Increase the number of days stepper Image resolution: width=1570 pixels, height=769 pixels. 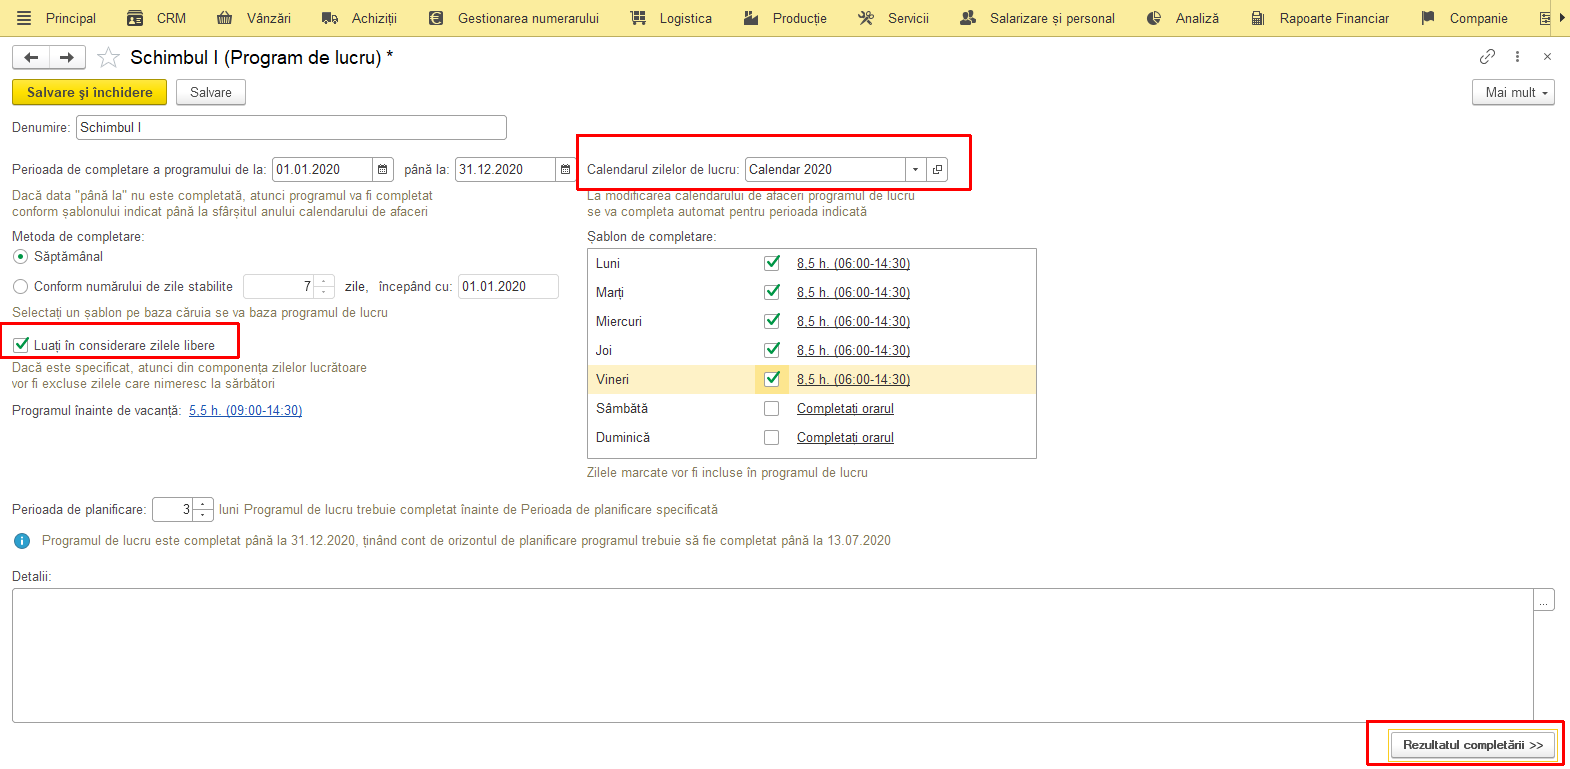pos(324,281)
